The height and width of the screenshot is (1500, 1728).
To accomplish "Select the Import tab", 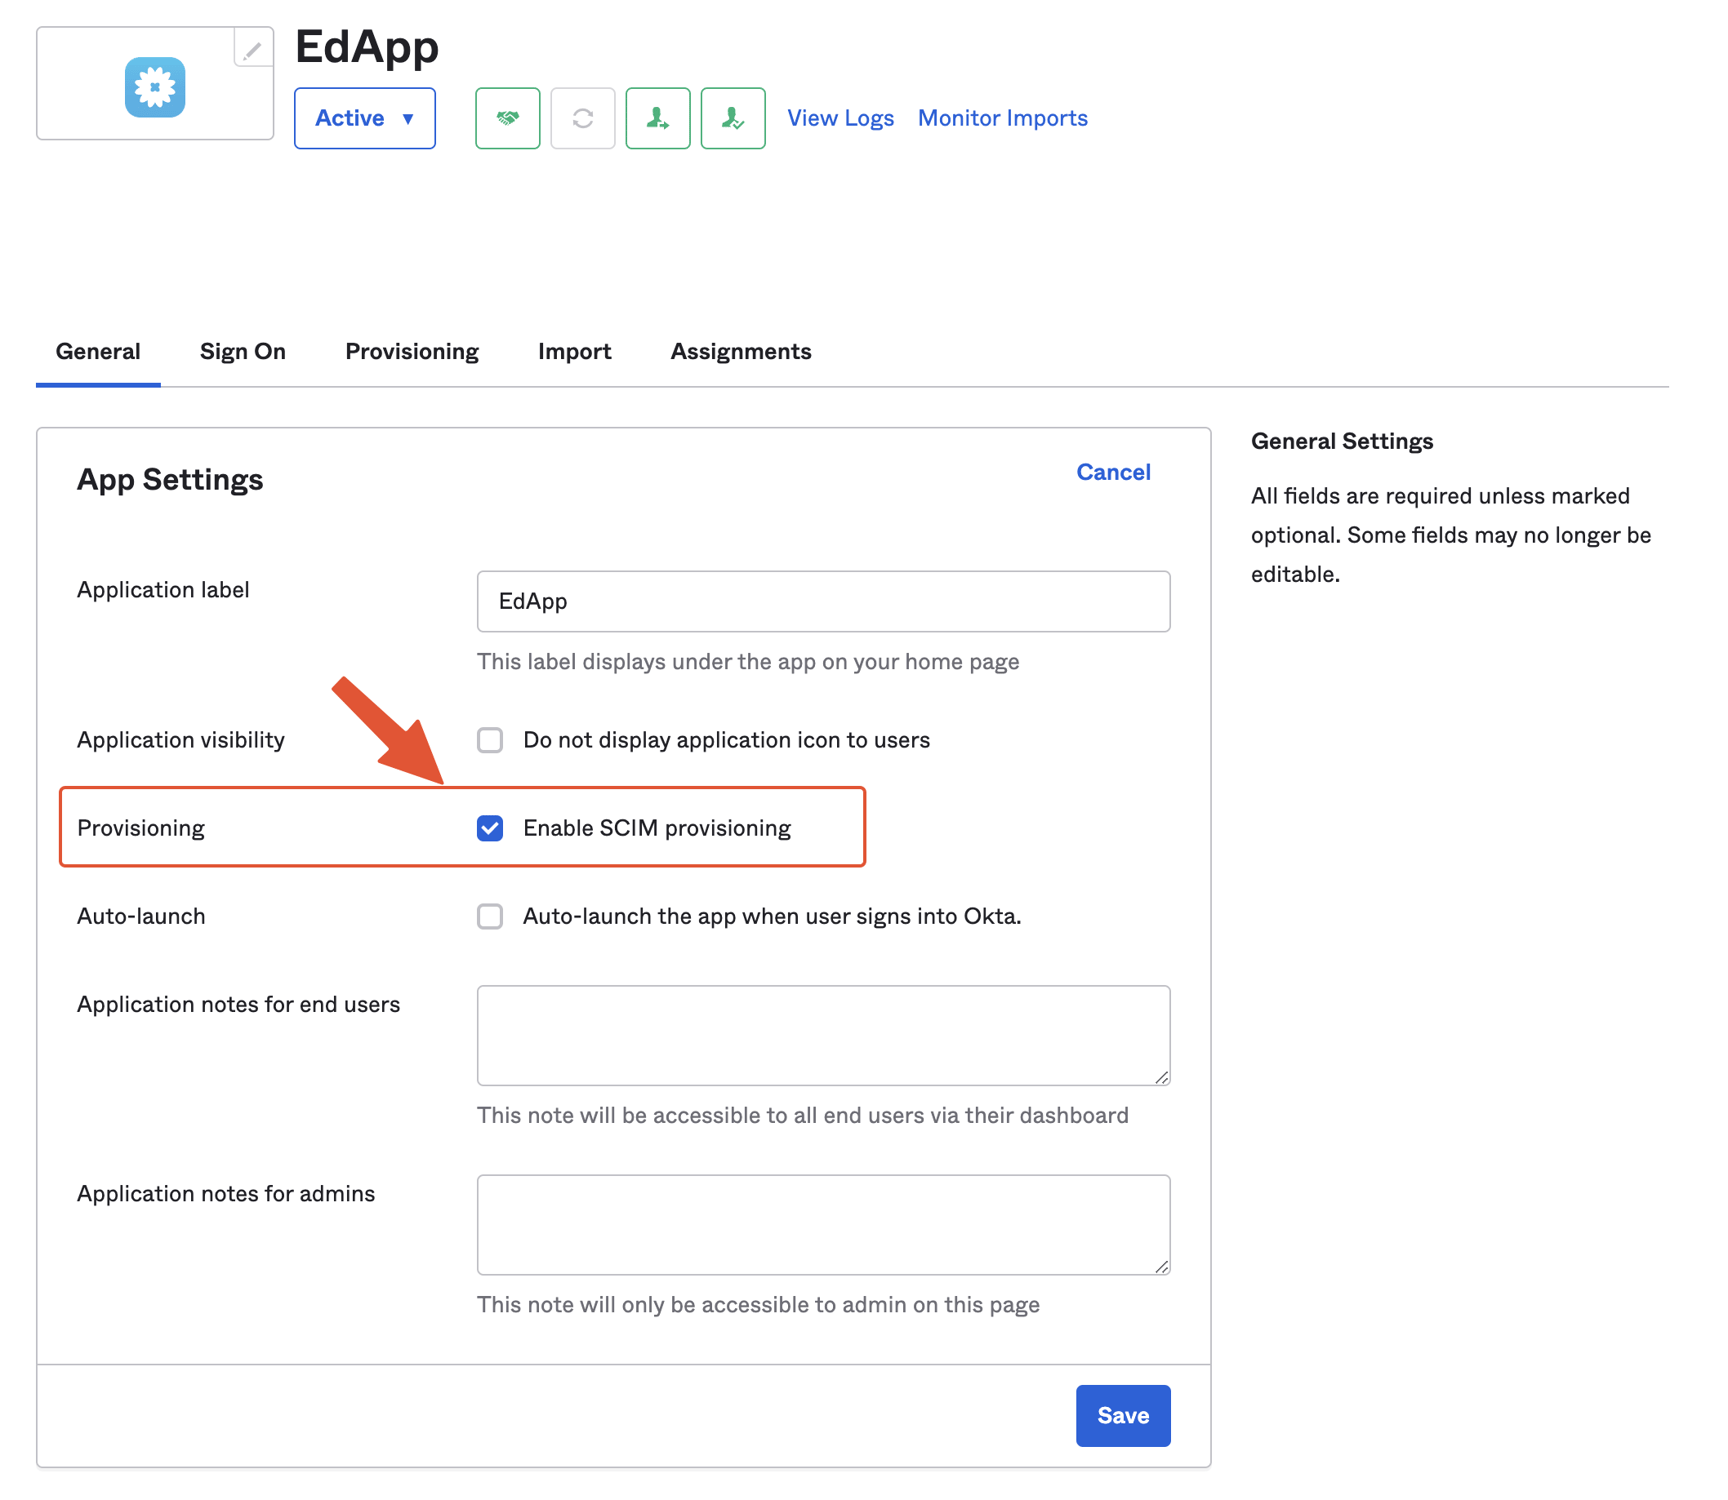I will 575,351.
